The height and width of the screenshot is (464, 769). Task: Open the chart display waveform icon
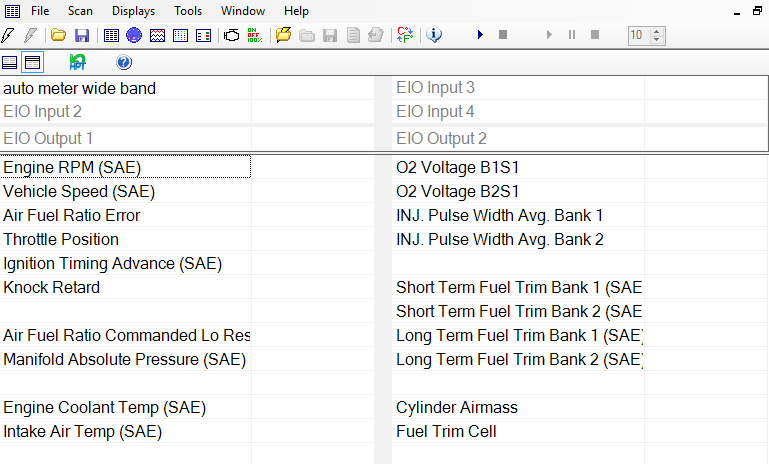pos(157,35)
